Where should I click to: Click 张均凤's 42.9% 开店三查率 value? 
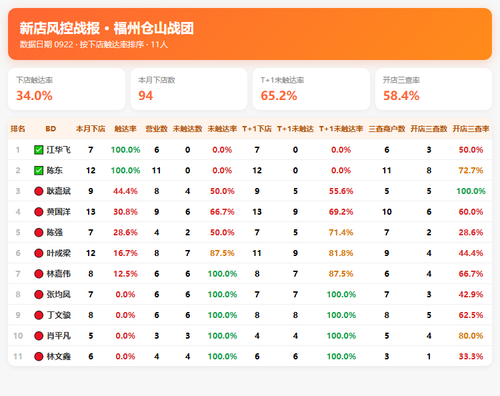(471, 295)
